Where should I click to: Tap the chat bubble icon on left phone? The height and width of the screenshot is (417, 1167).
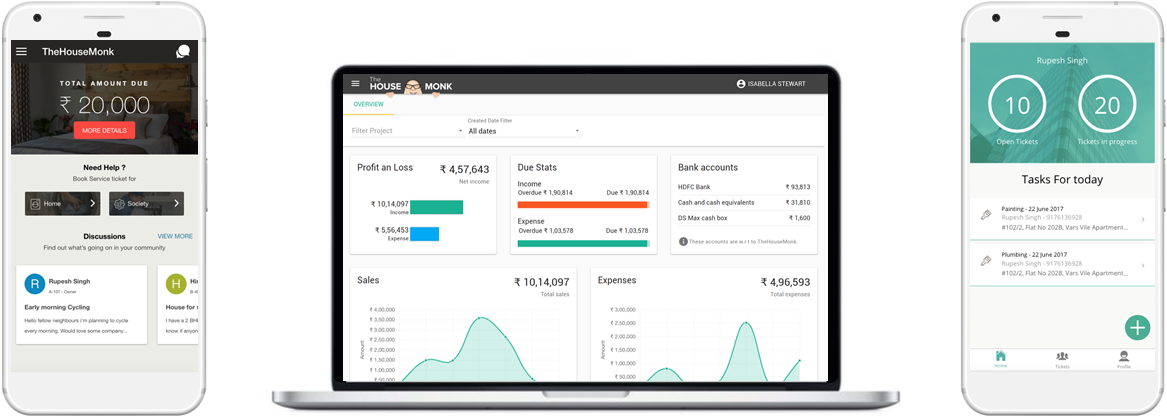coord(183,51)
